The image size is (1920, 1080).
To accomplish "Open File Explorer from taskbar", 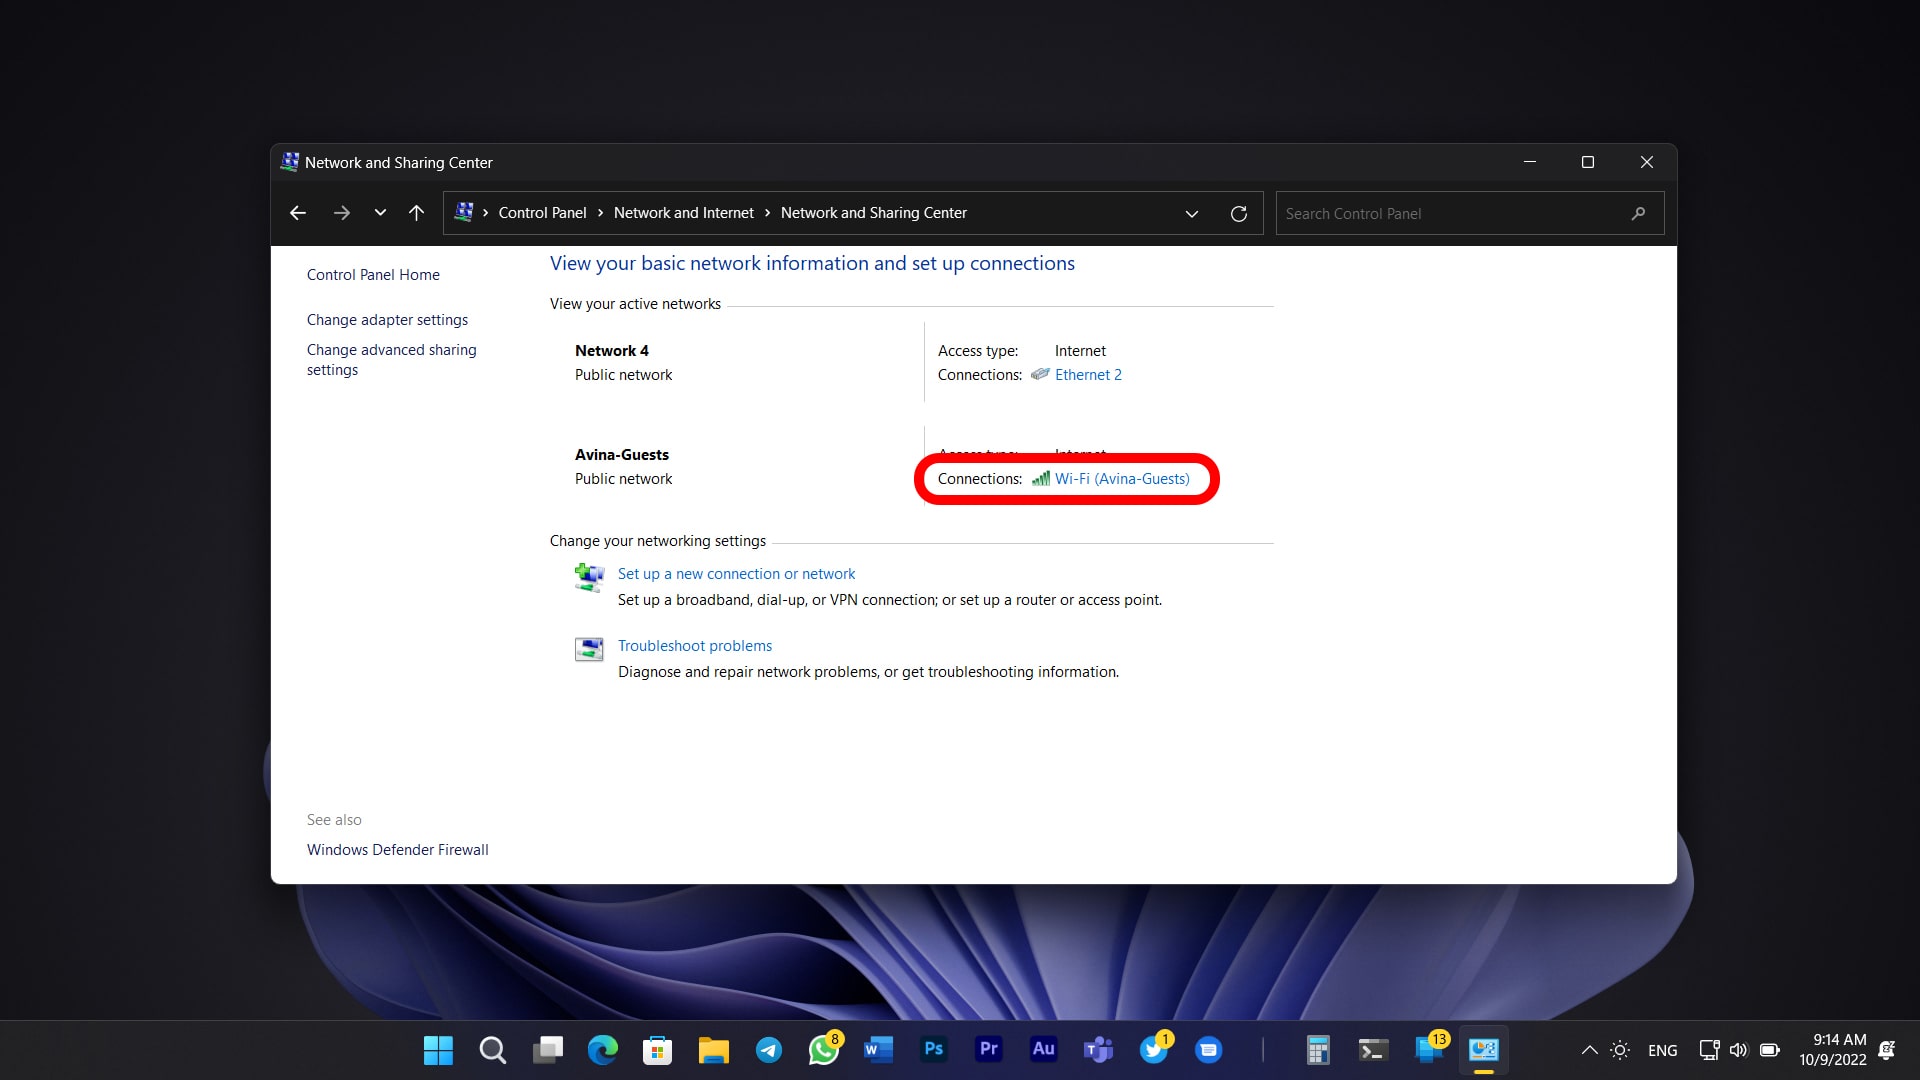I will coord(713,1050).
